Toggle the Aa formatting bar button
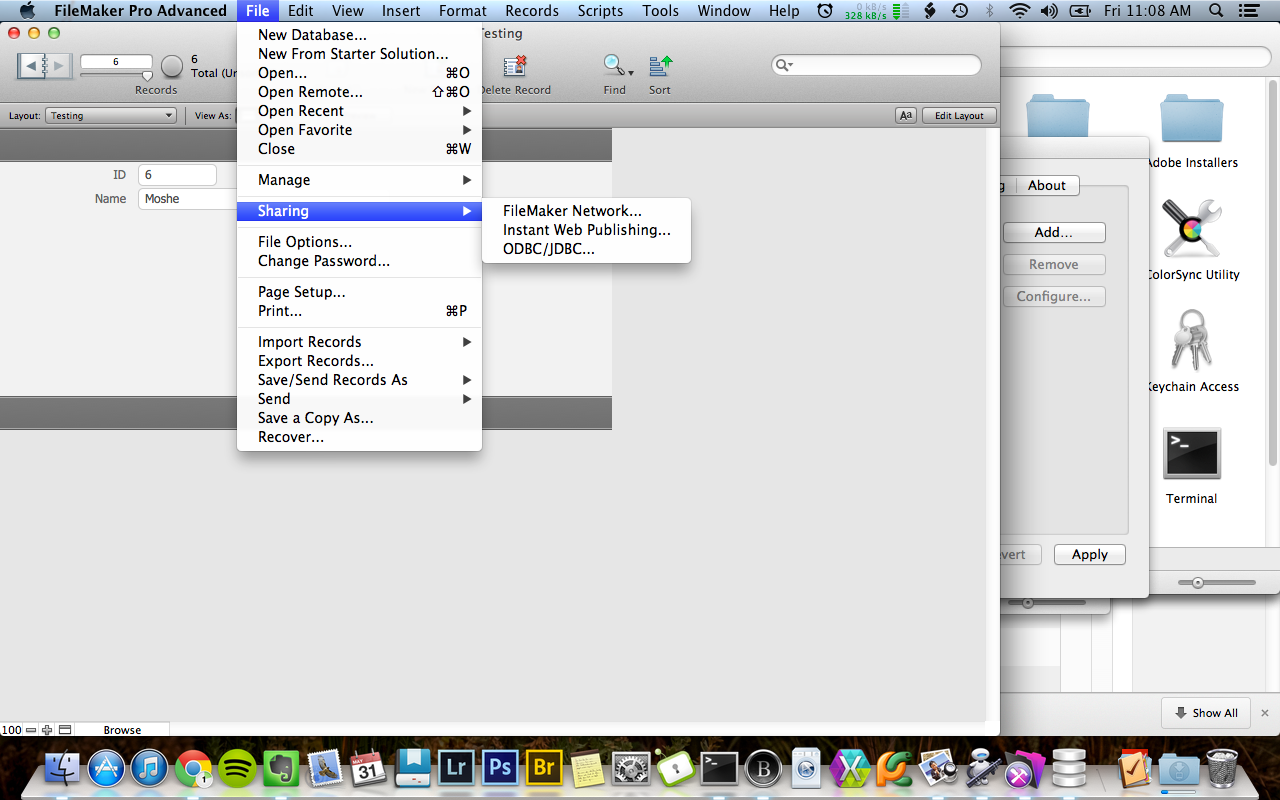 [x=906, y=115]
